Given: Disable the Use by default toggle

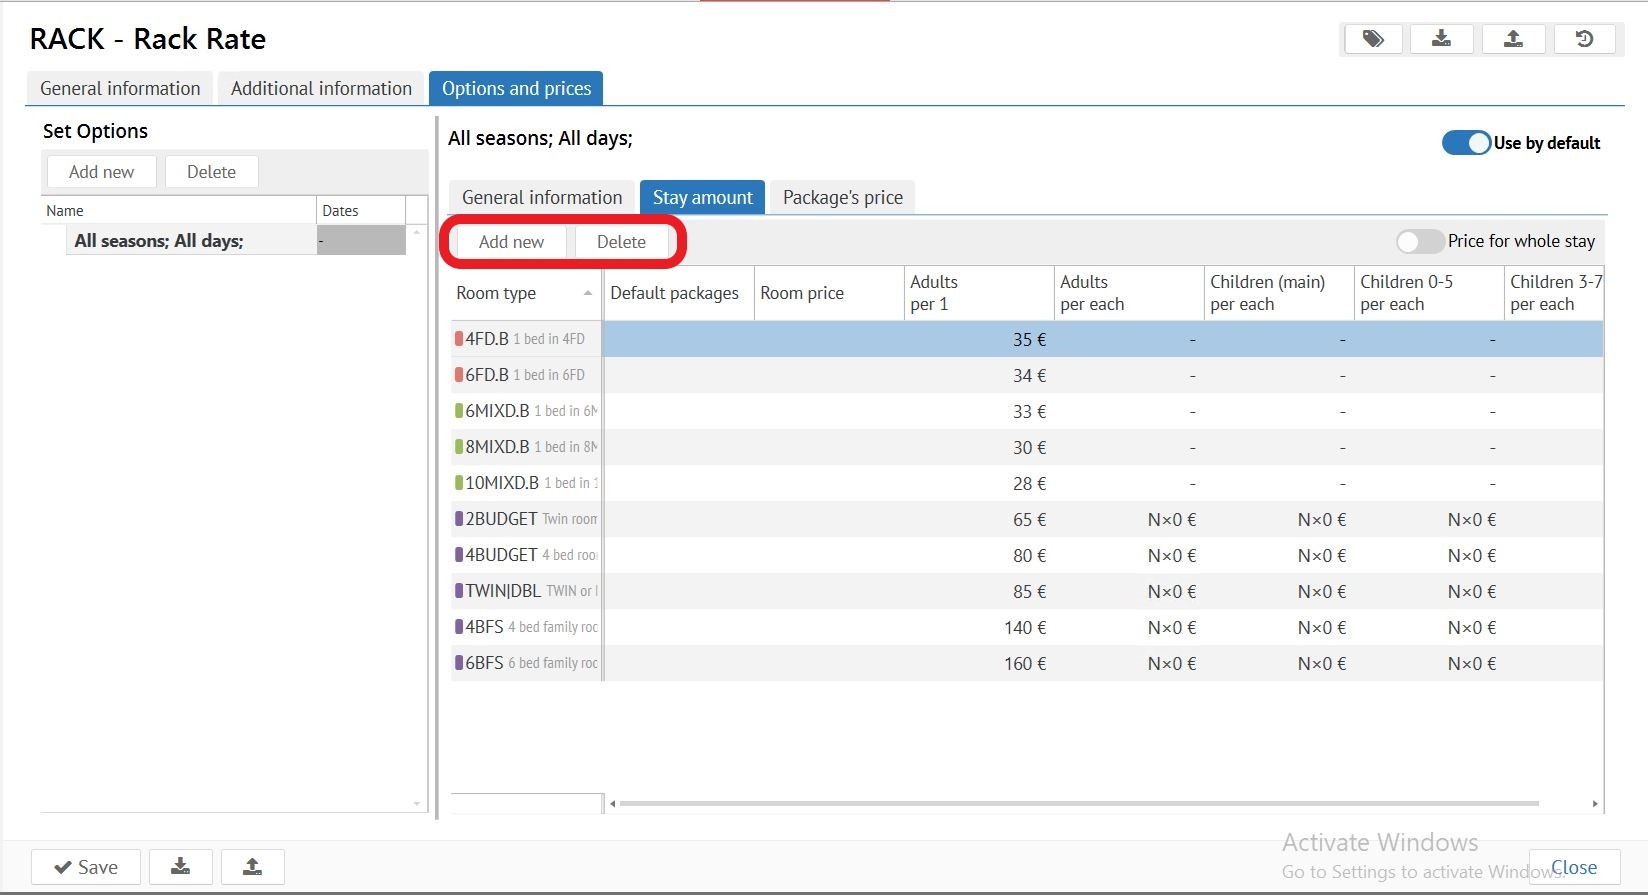Looking at the screenshot, I should click(x=1466, y=143).
